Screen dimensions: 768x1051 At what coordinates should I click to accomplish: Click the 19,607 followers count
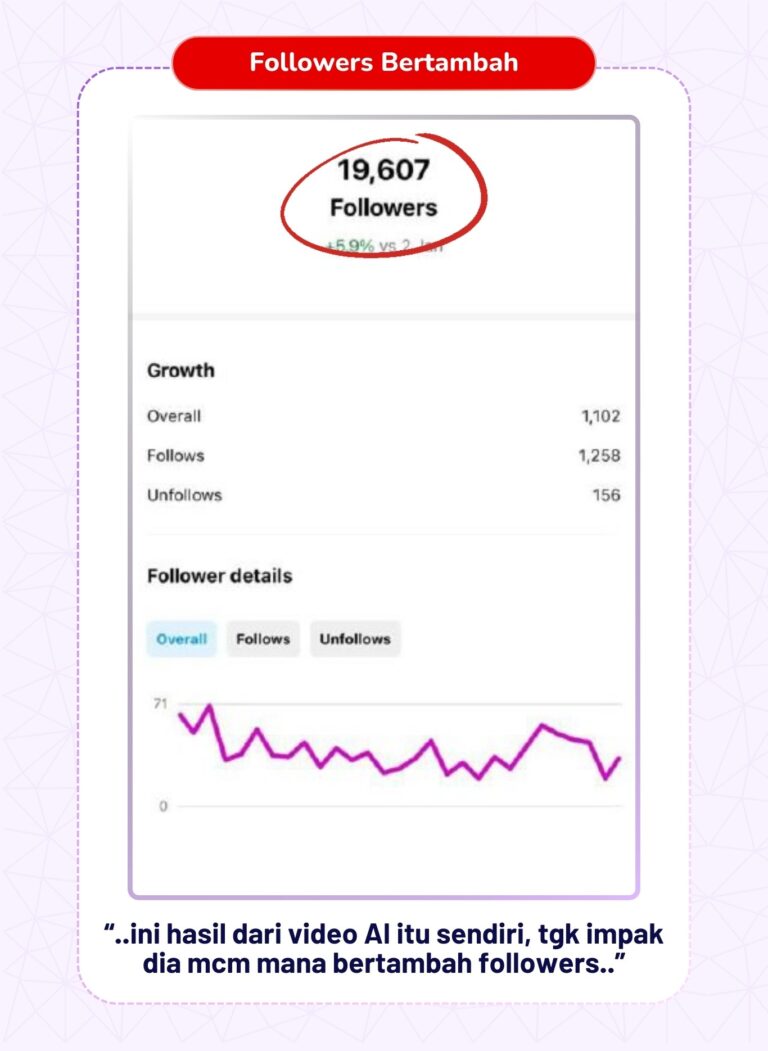tap(383, 170)
